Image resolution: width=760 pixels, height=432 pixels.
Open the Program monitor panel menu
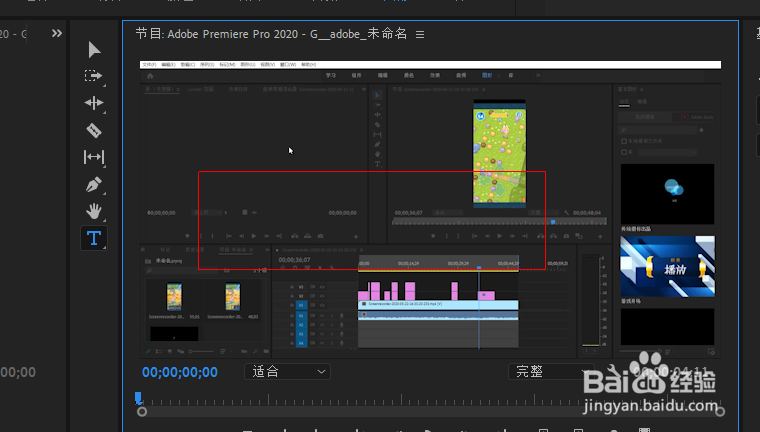[x=420, y=34]
